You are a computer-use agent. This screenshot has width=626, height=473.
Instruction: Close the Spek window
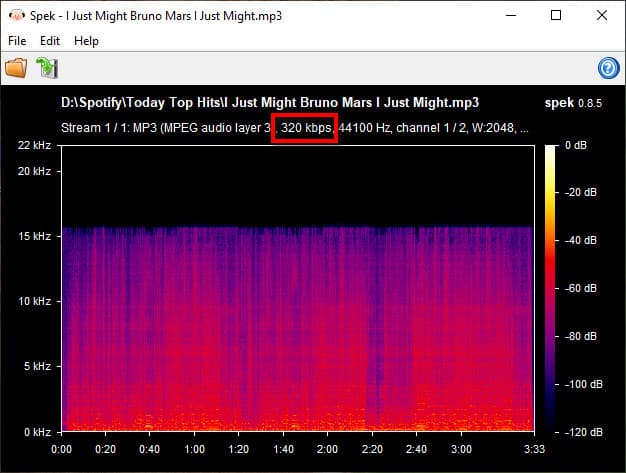pos(602,16)
